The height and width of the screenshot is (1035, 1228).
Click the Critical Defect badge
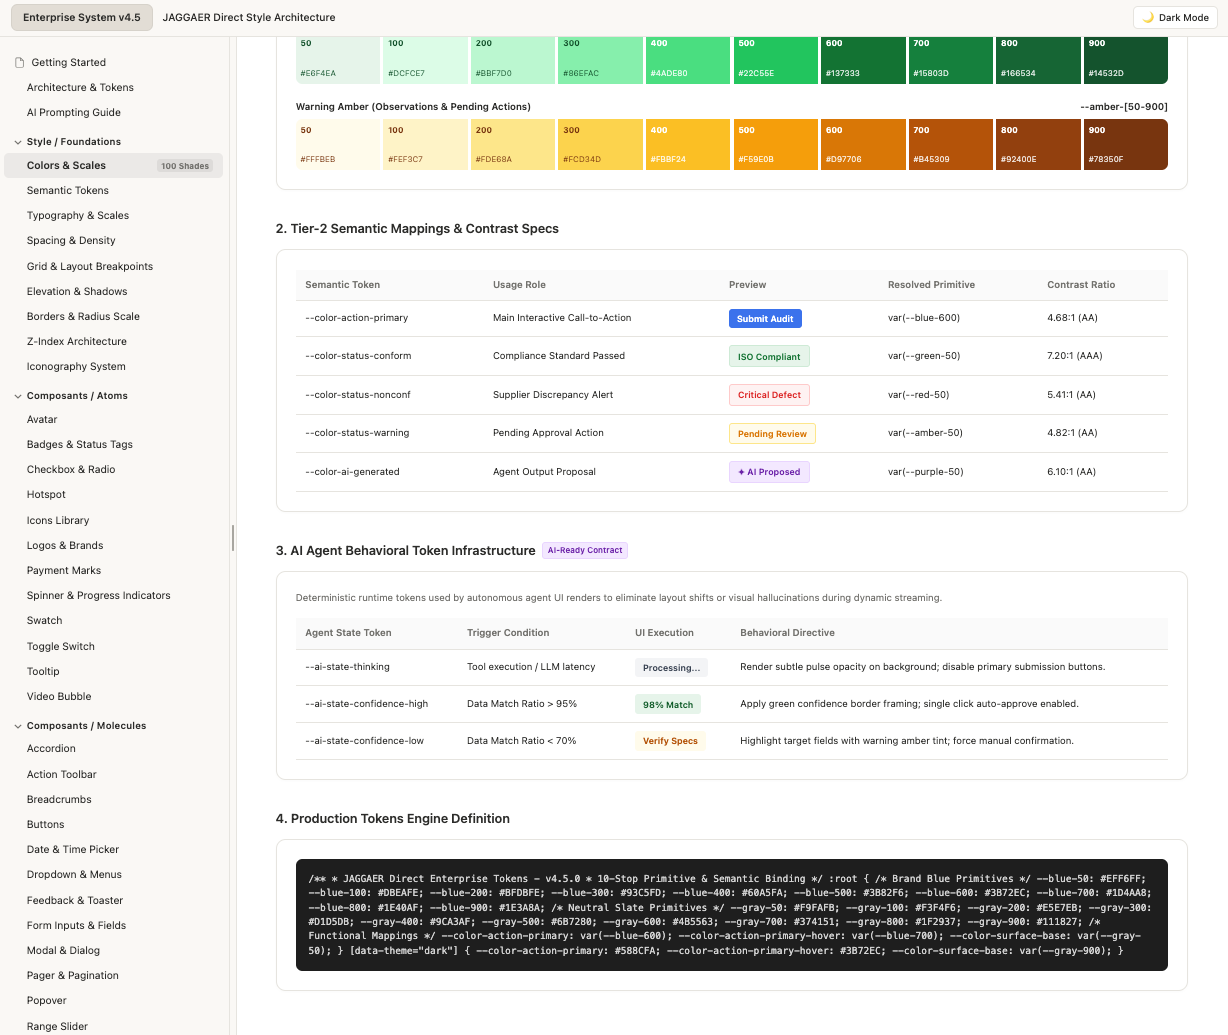click(769, 395)
